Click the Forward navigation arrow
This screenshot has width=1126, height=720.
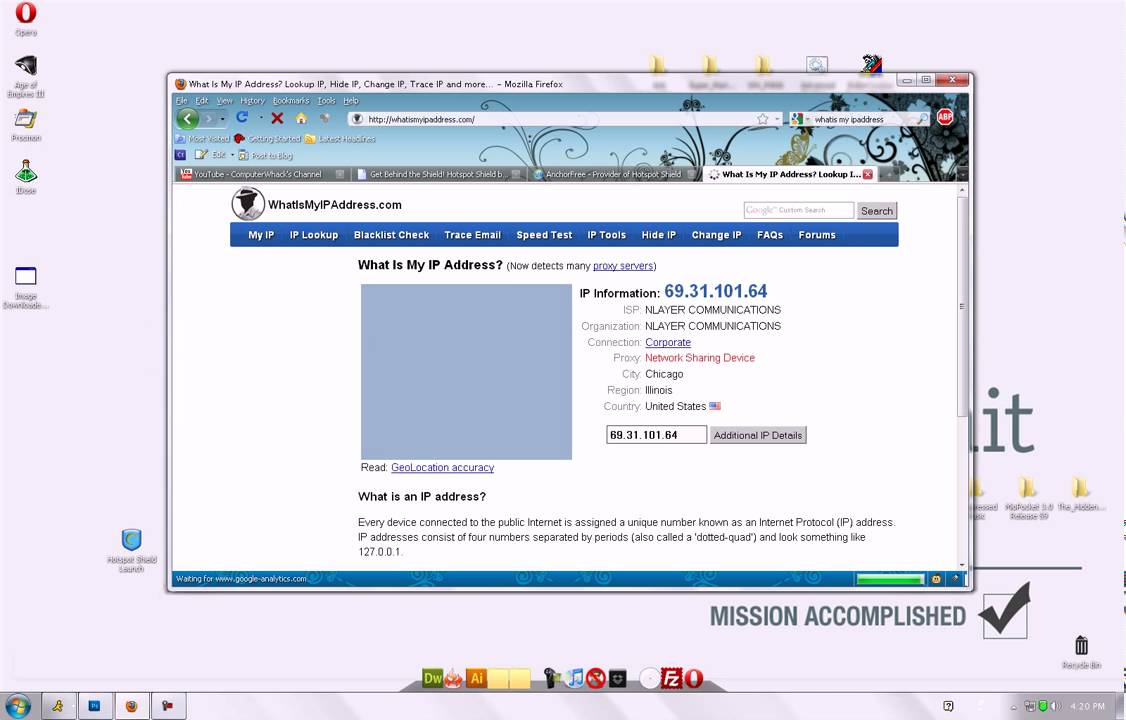(x=209, y=118)
